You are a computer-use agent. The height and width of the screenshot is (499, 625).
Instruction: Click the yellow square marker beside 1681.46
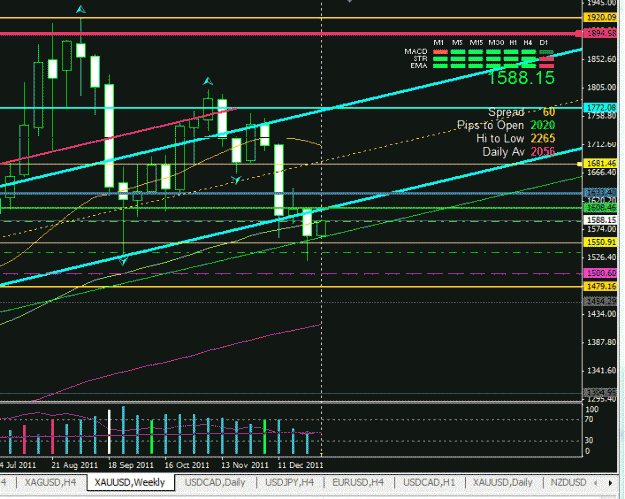click(580, 164)
